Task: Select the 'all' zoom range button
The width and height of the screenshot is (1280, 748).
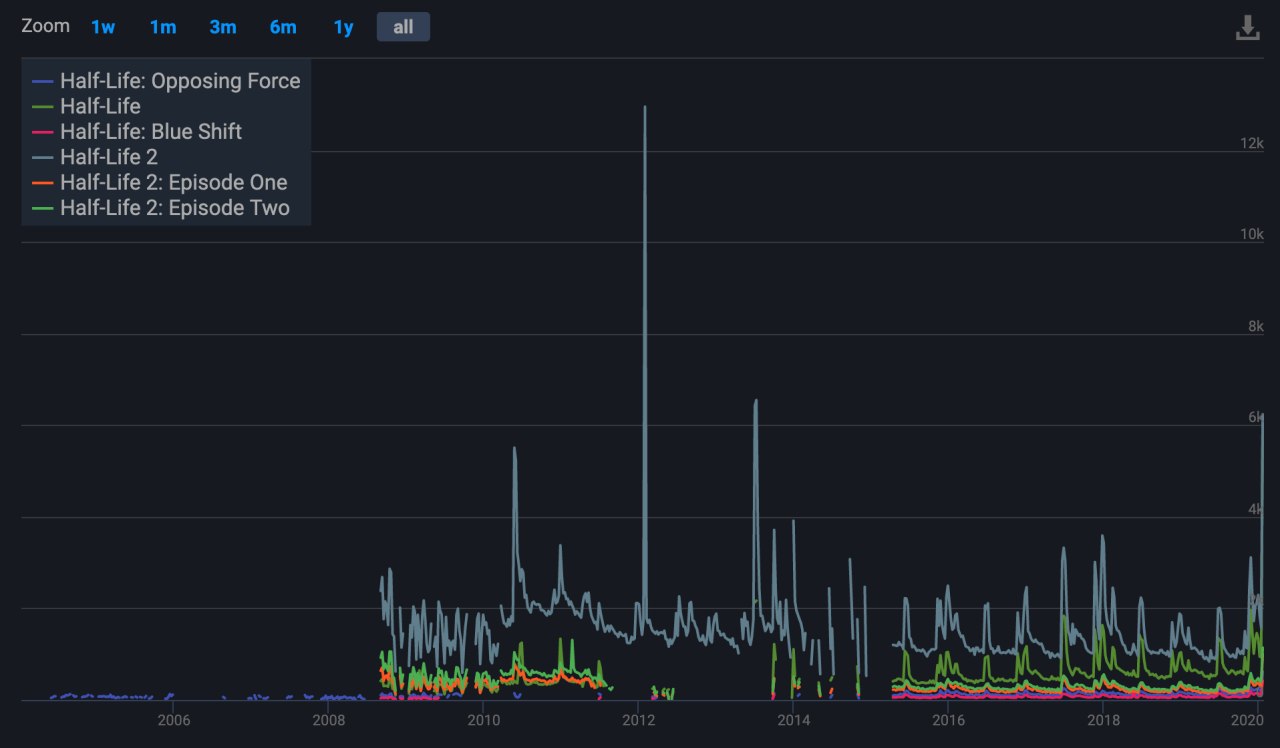Action: pyautogui.click(x=403, y=27)
